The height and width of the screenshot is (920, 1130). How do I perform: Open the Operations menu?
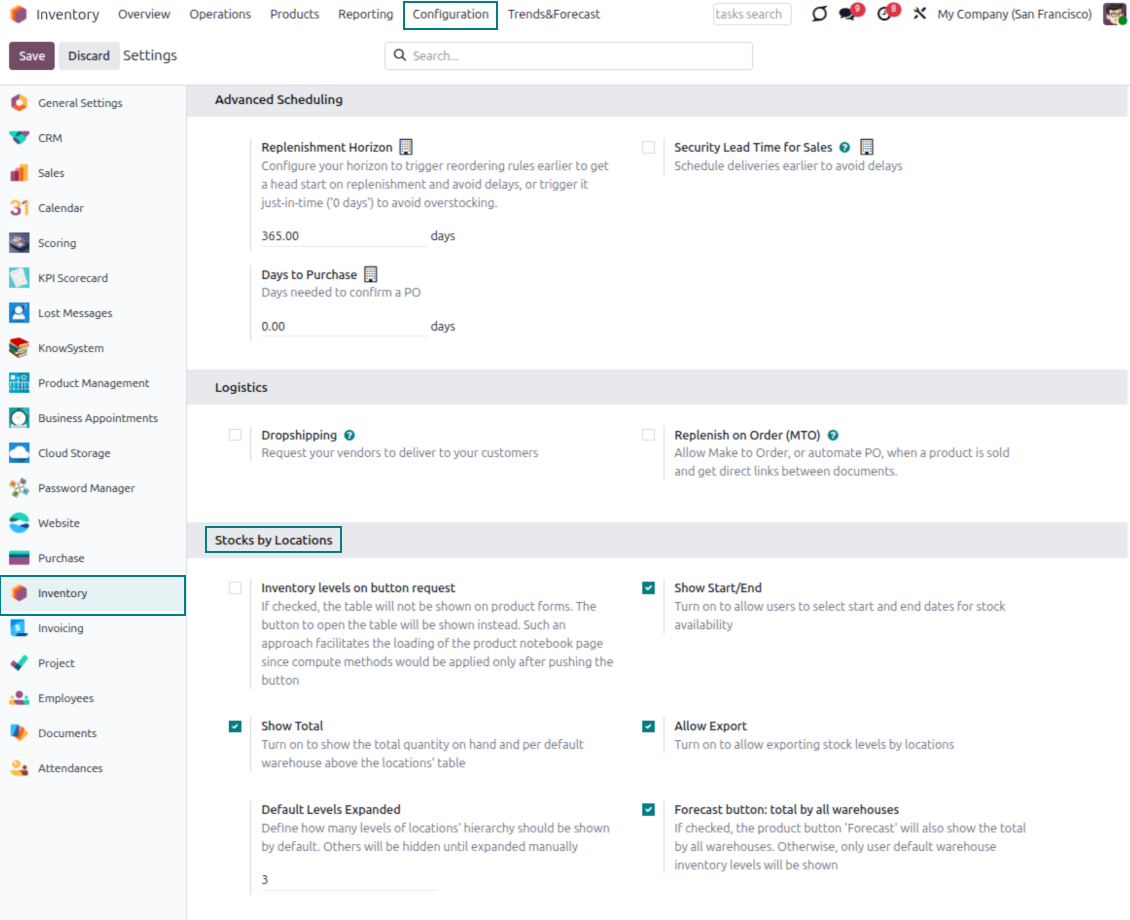click(x=220, y=14)
